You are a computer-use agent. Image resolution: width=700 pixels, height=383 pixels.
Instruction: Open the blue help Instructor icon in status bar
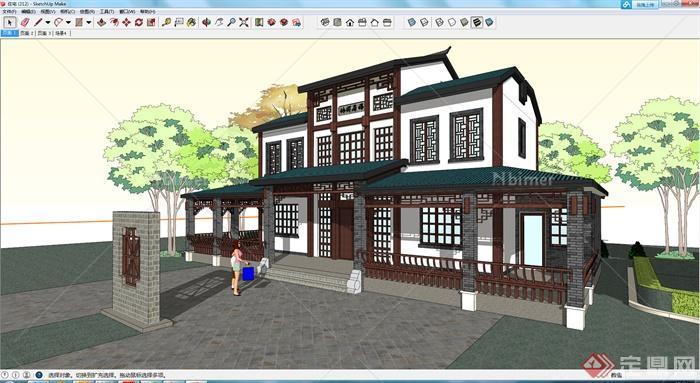point(39,375)
